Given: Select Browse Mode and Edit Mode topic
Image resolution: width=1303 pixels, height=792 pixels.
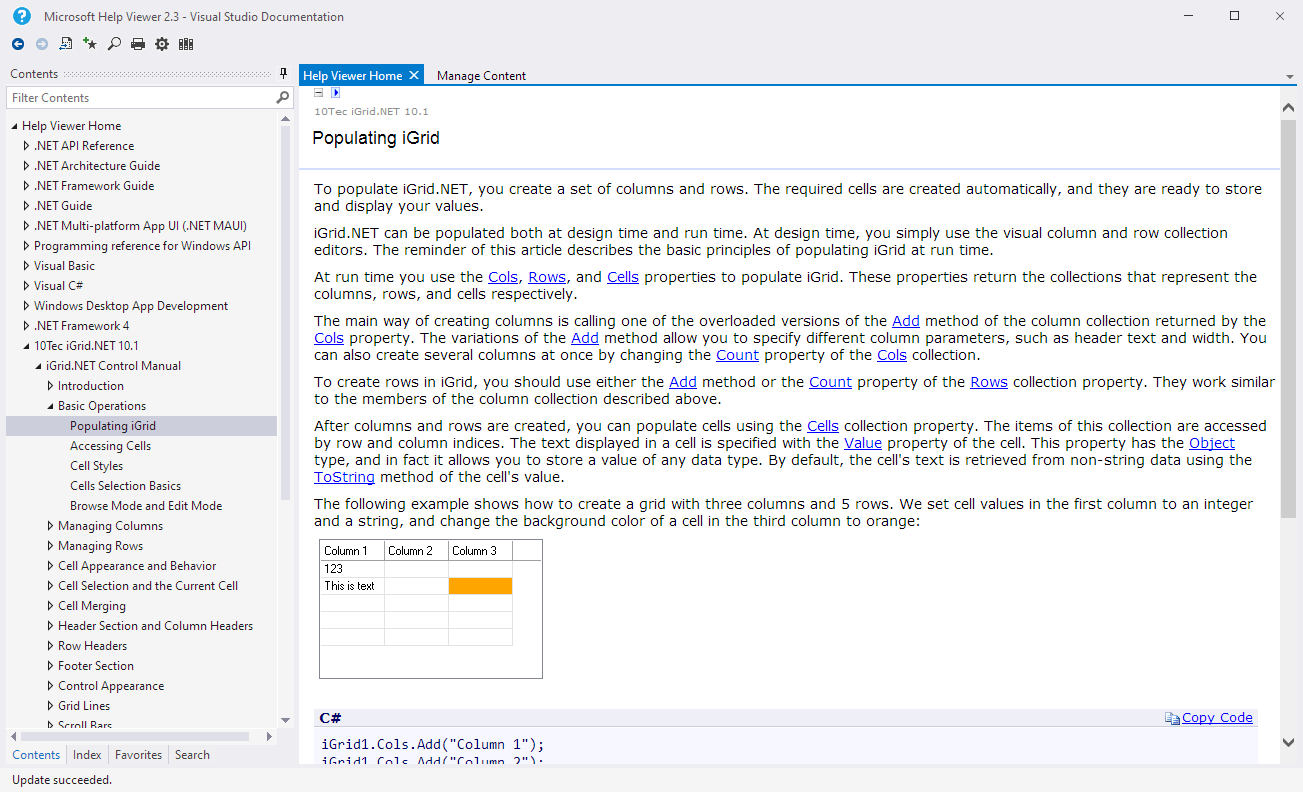Looking at the screenshot, I should [x=146, y=506].
